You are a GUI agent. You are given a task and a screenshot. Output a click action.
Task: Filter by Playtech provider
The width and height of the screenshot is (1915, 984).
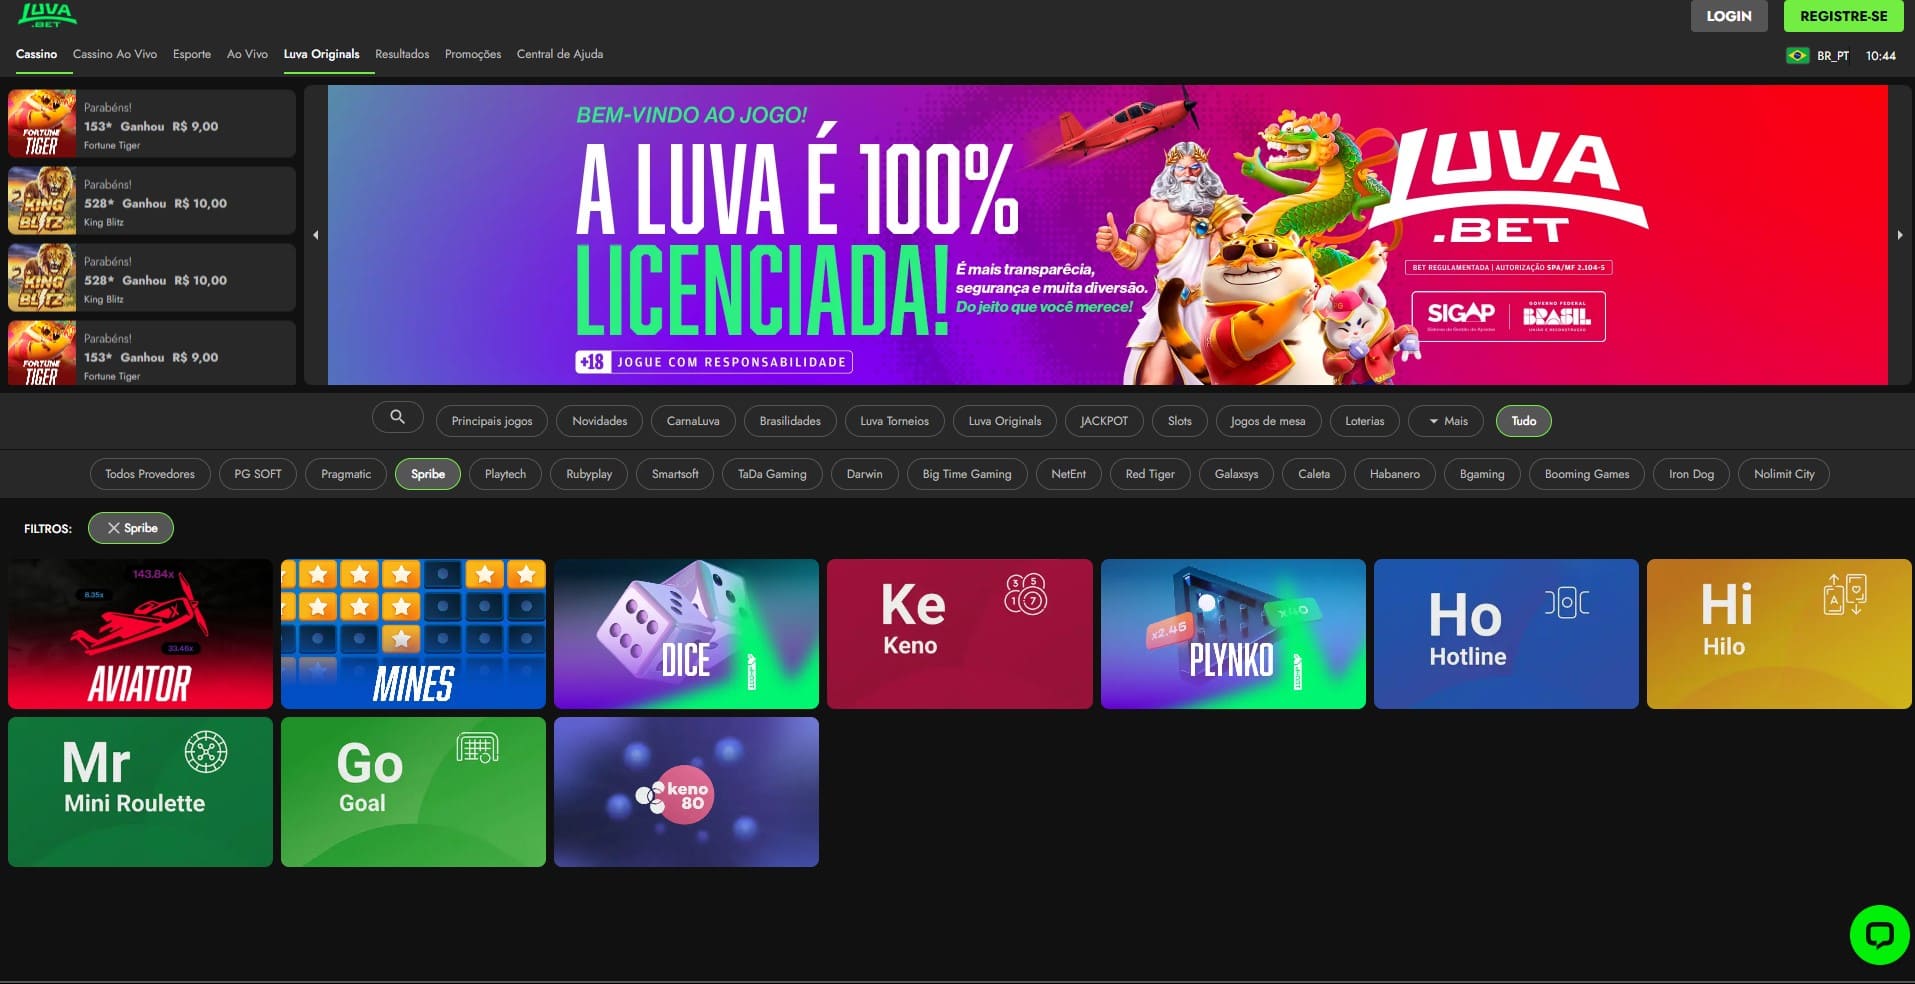(x=505, y=474)
